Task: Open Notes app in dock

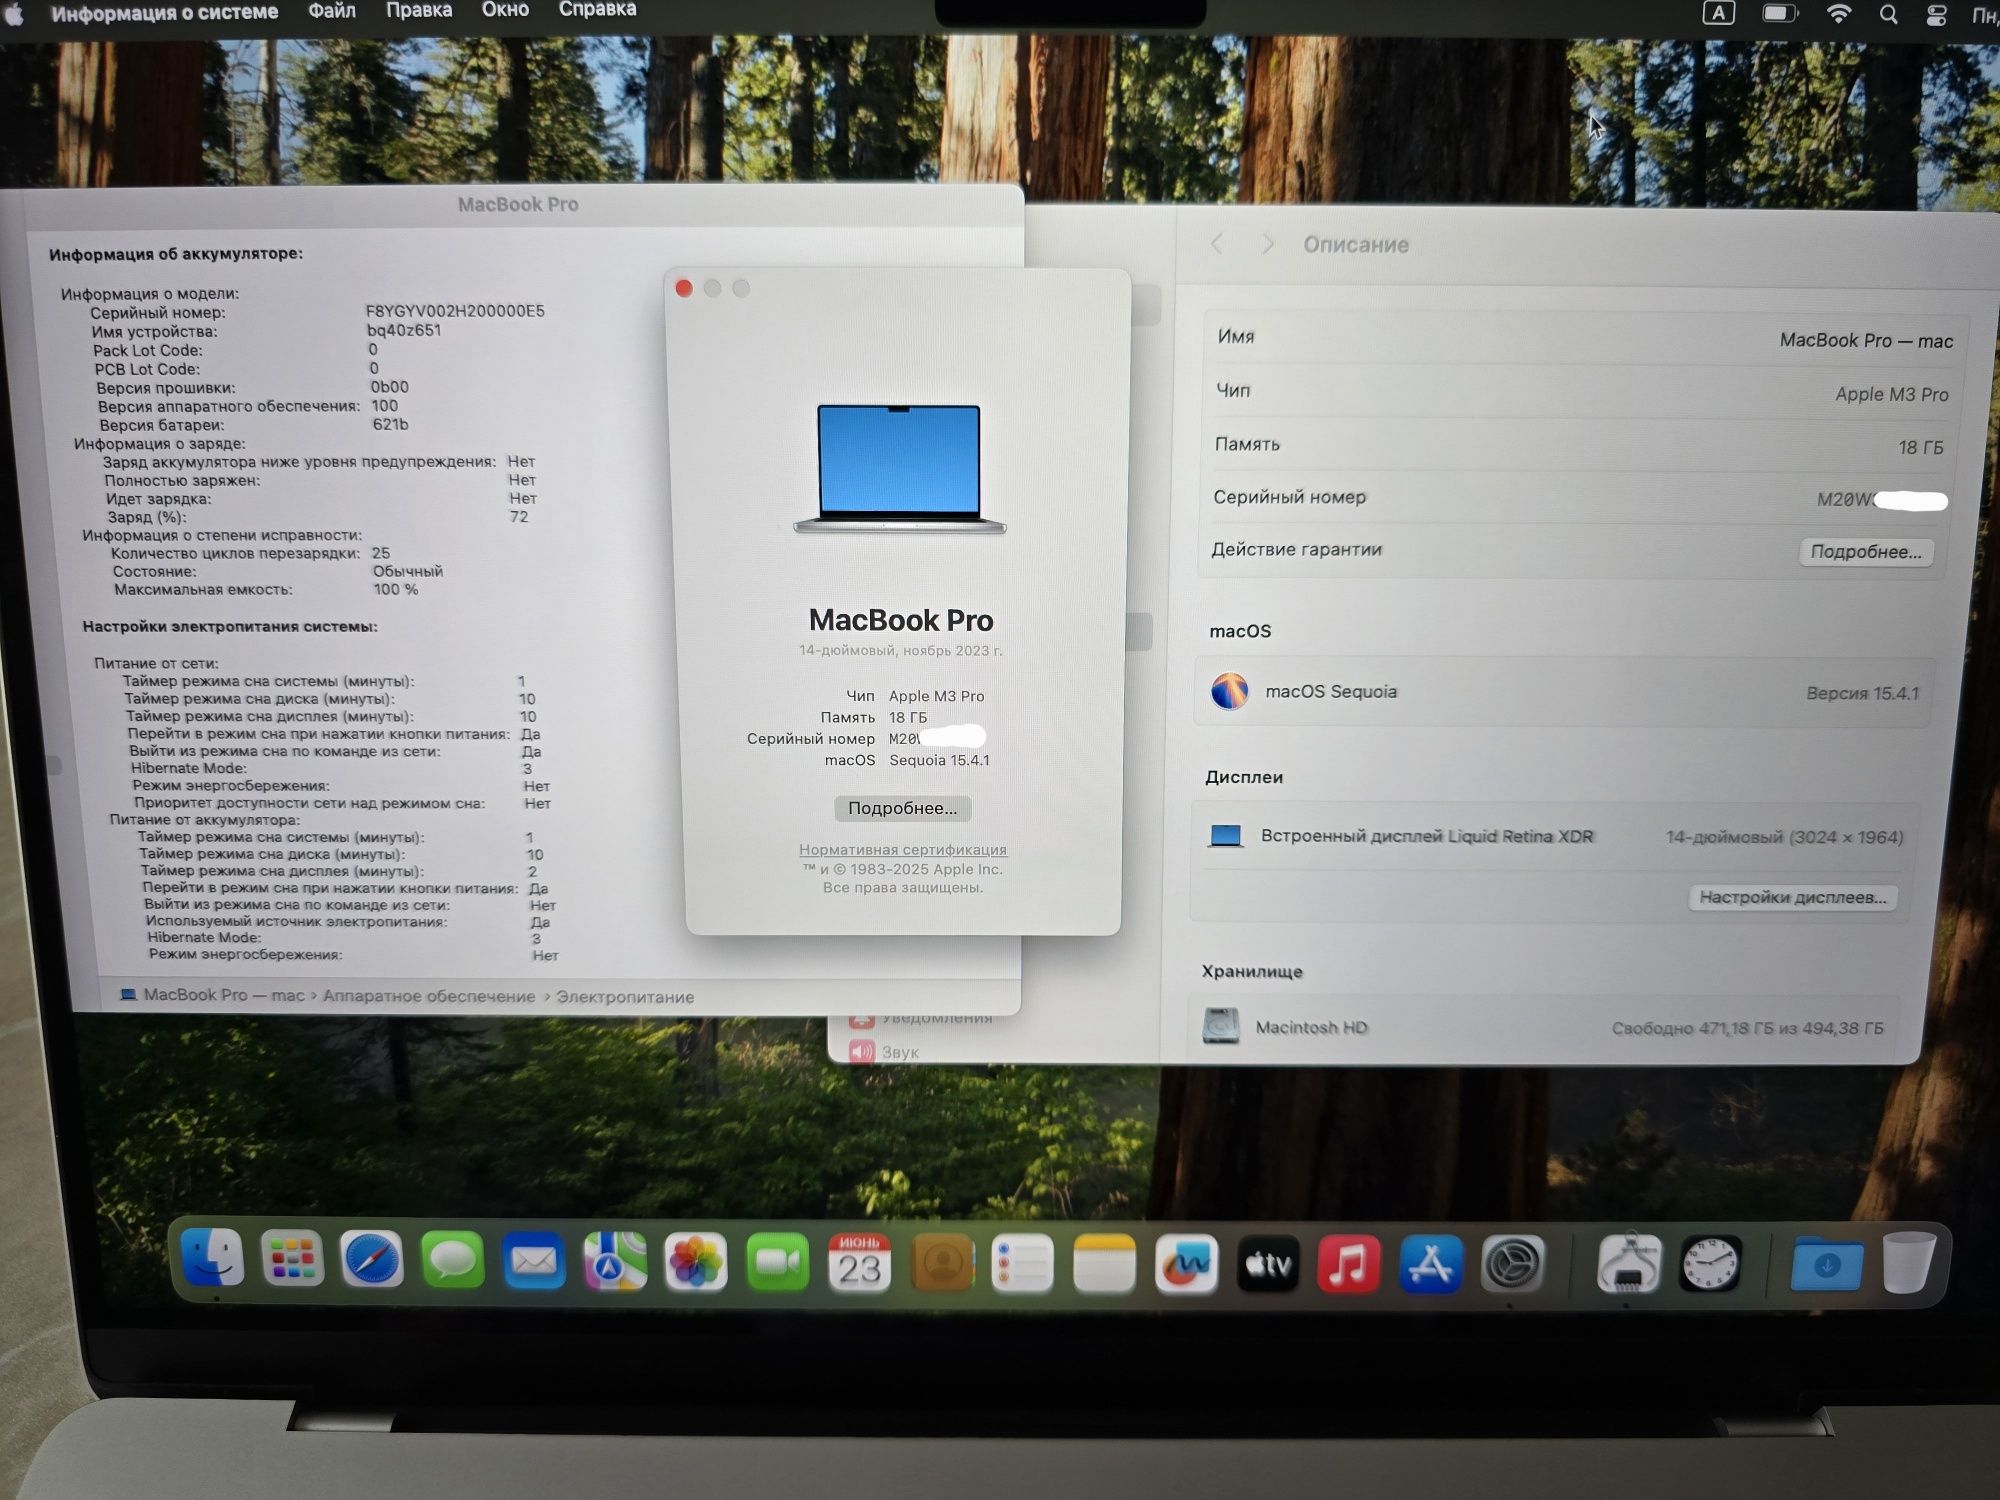Action: tap(1104, 1264)
